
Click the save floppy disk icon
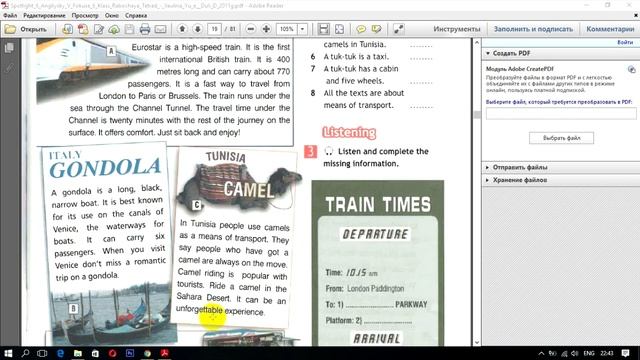pos(129,29)
